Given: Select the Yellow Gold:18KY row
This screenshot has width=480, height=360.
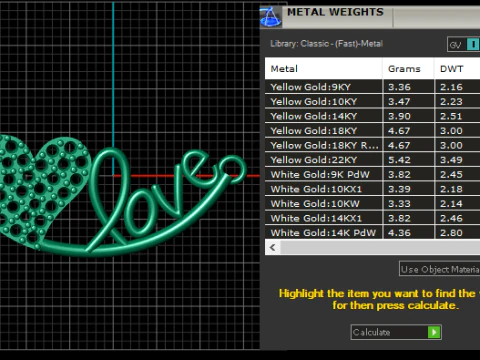Looking at the screenshot, I should coord(372,131).
